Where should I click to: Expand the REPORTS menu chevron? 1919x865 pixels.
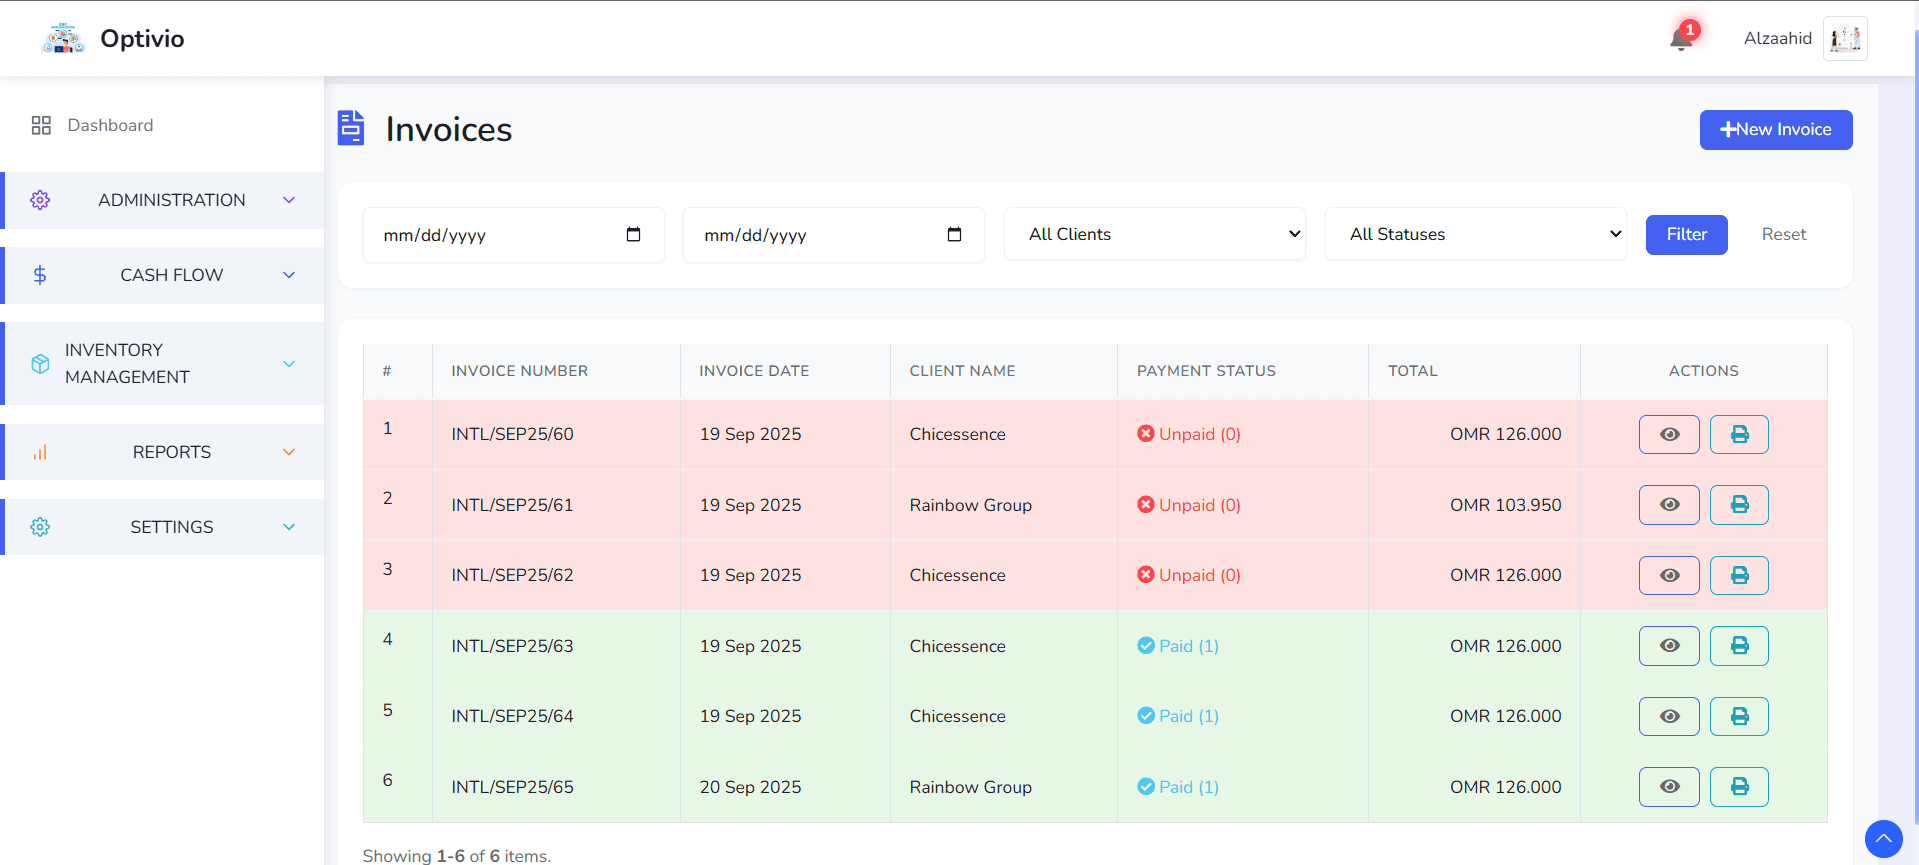point(289,452)
